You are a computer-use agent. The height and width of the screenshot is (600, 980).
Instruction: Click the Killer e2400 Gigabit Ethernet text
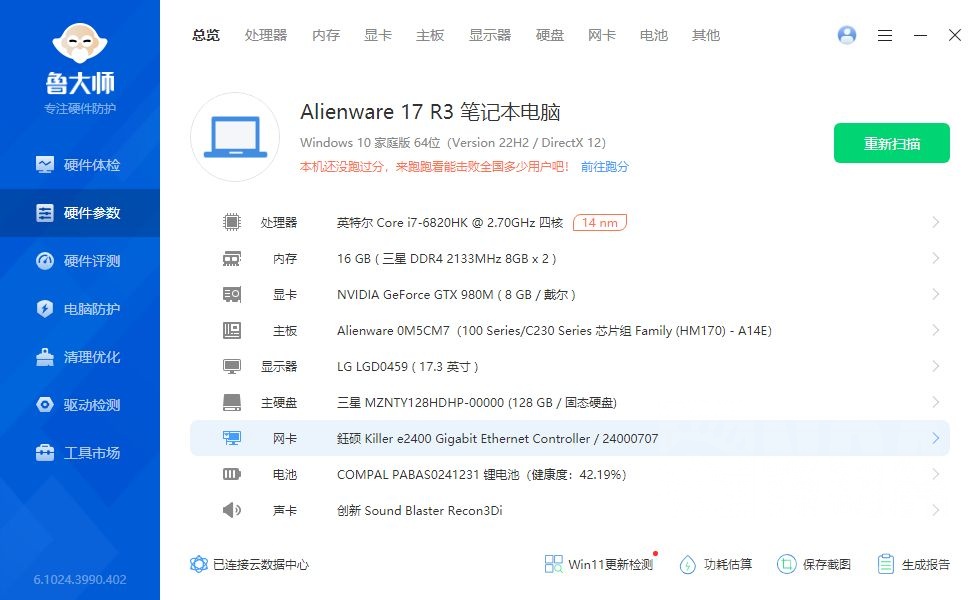pos(498,439)
